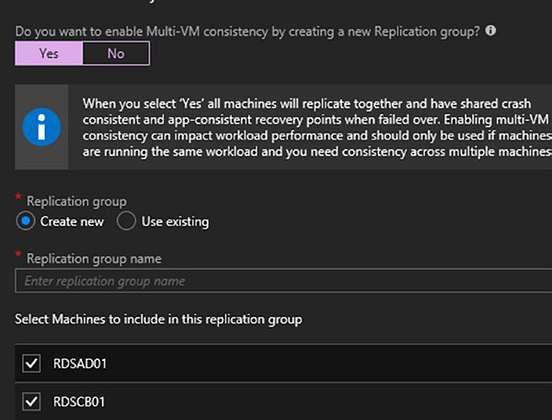
Task: Click the 'Select Machines to include' heading
Action: click(158, 319)
